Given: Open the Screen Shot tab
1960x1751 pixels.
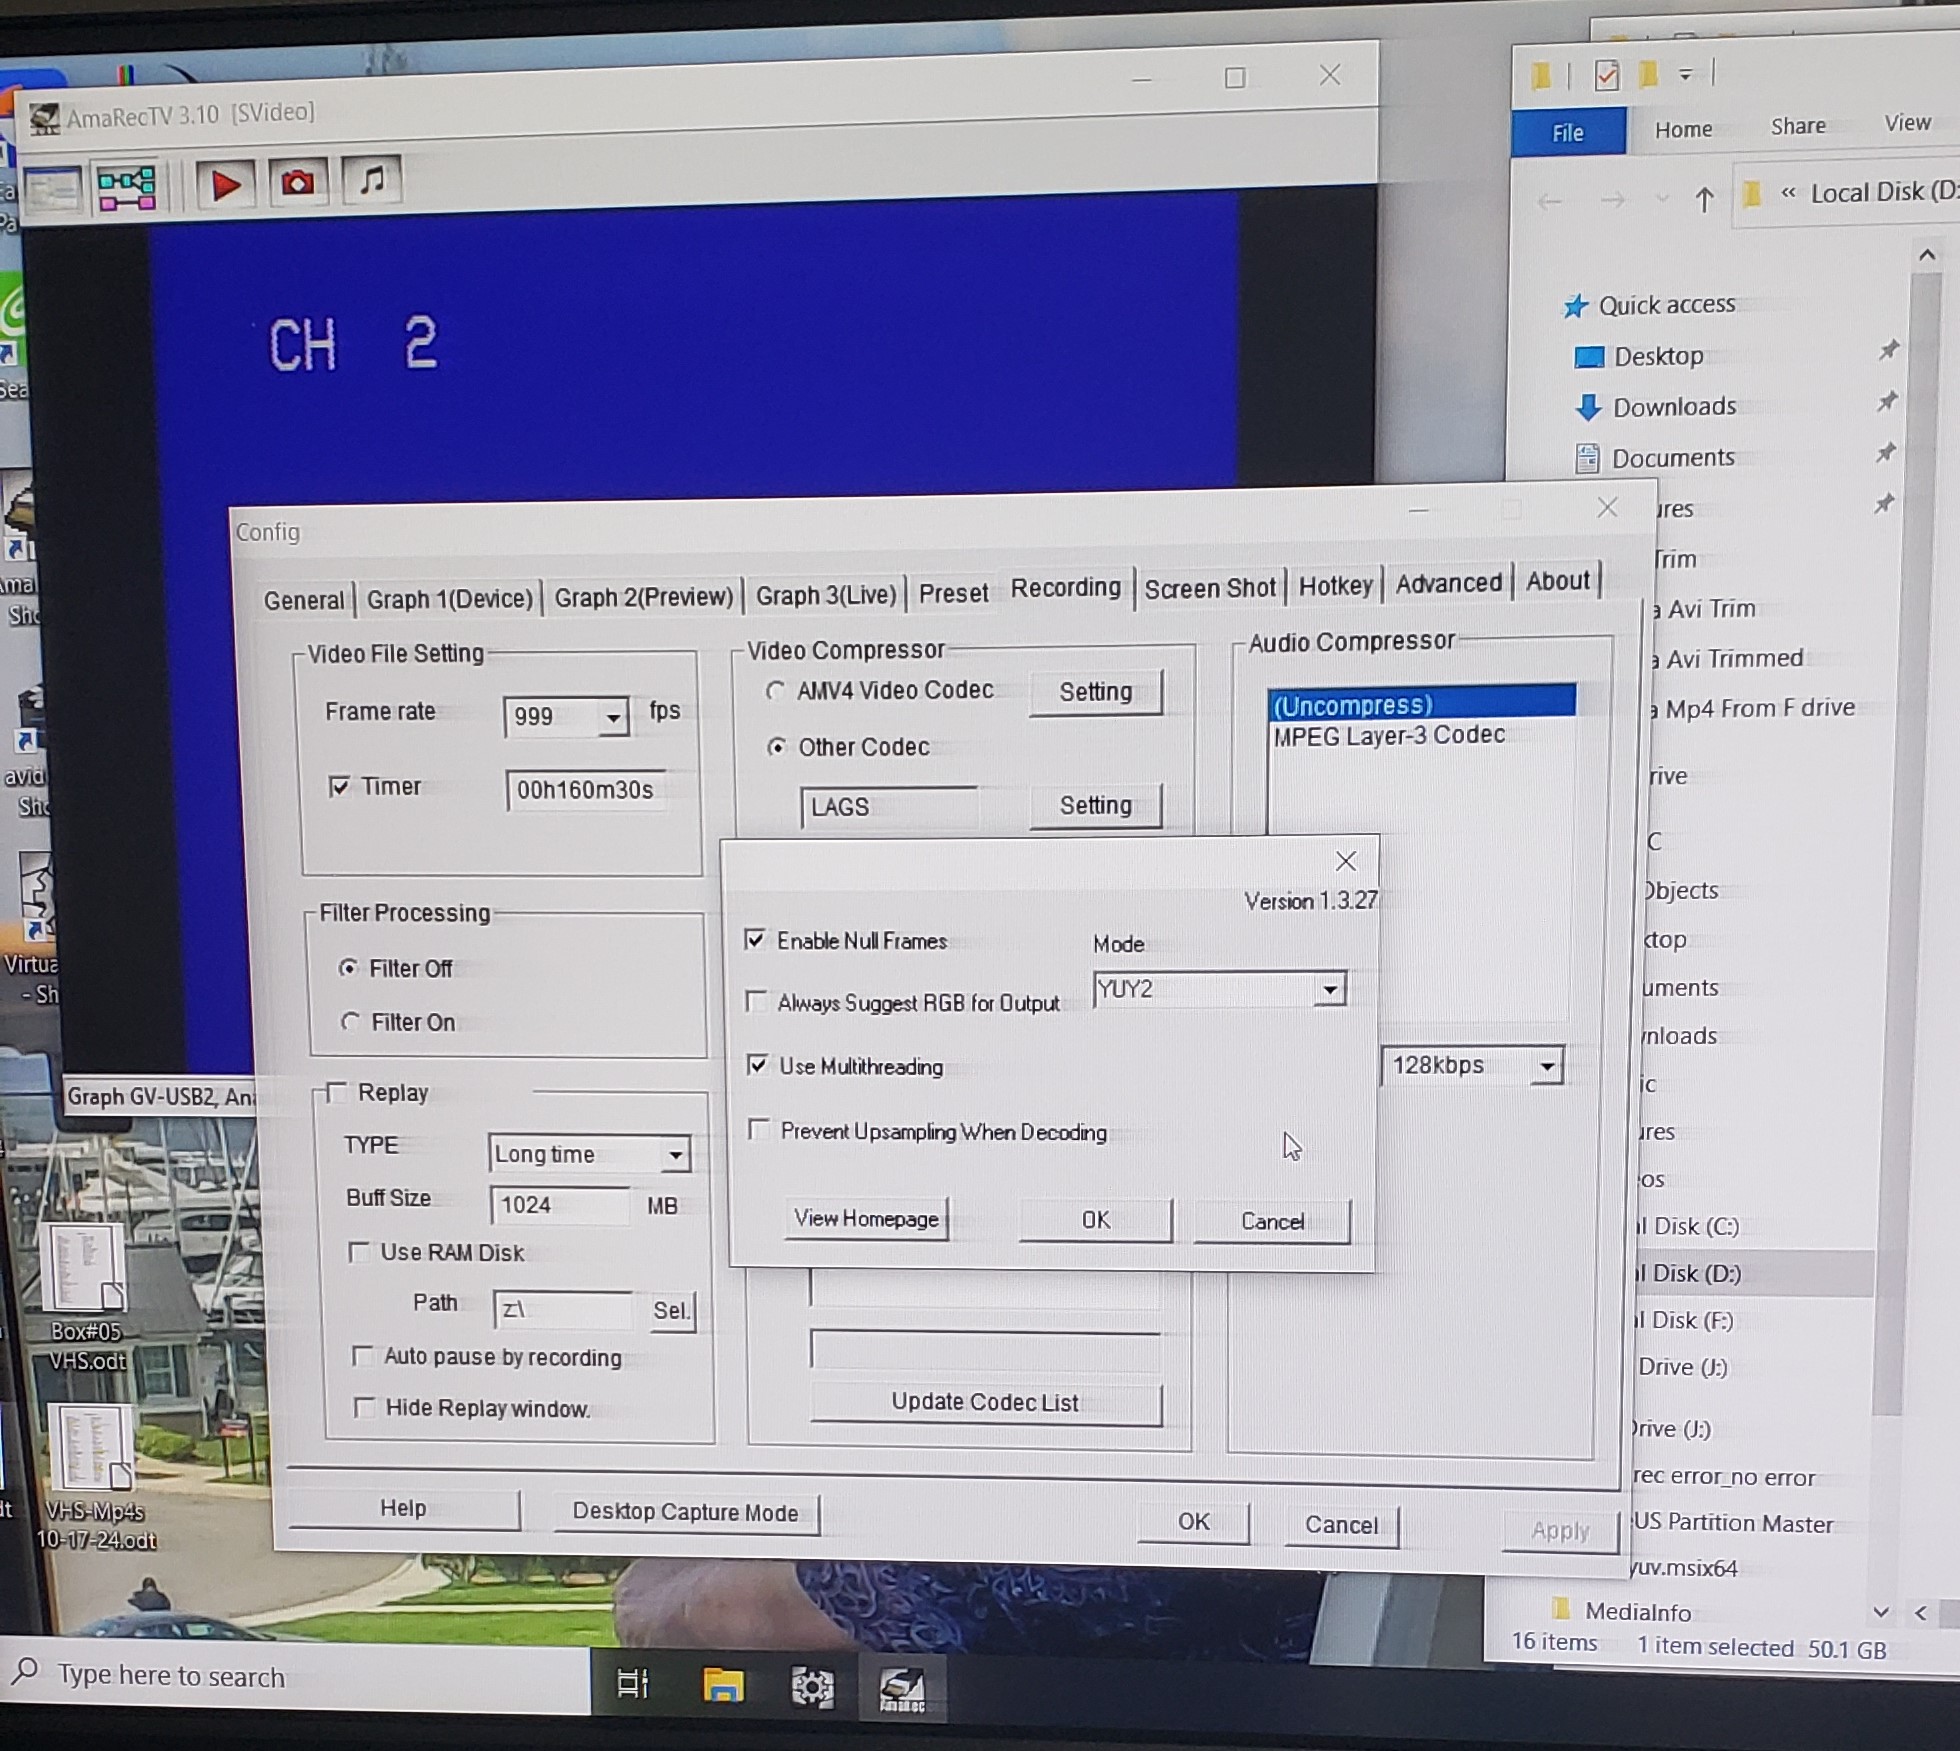Looking at the screenshot, I should click(1210, 588).
